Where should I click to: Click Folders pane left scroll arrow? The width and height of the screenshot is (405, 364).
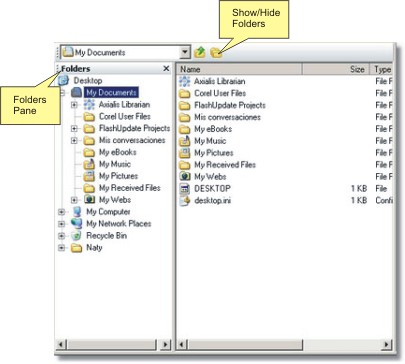pos(61,344)
